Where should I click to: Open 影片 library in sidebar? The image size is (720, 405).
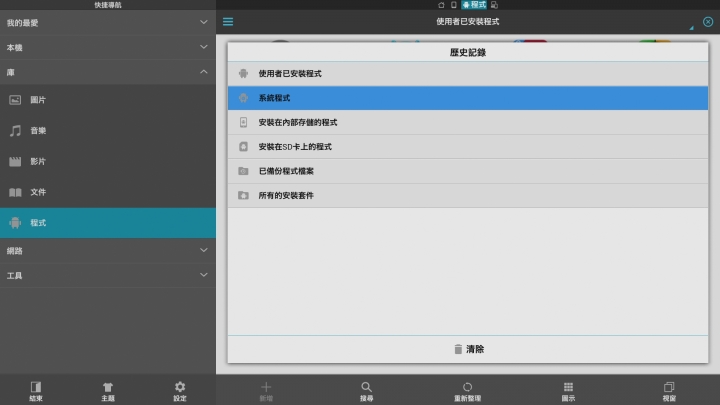tap(108, 161)
